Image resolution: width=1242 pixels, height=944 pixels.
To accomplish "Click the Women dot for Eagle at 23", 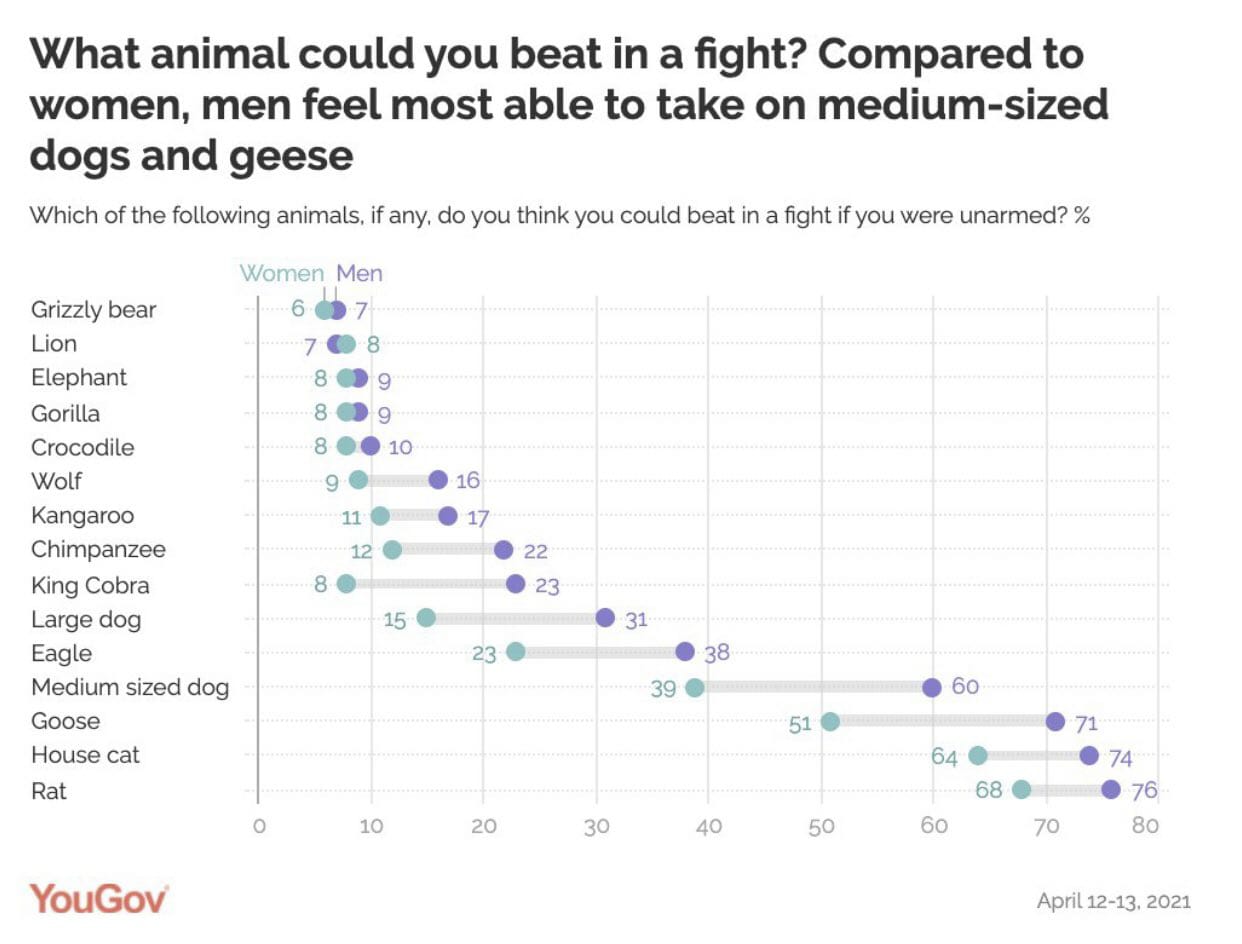I will [516, 652].
